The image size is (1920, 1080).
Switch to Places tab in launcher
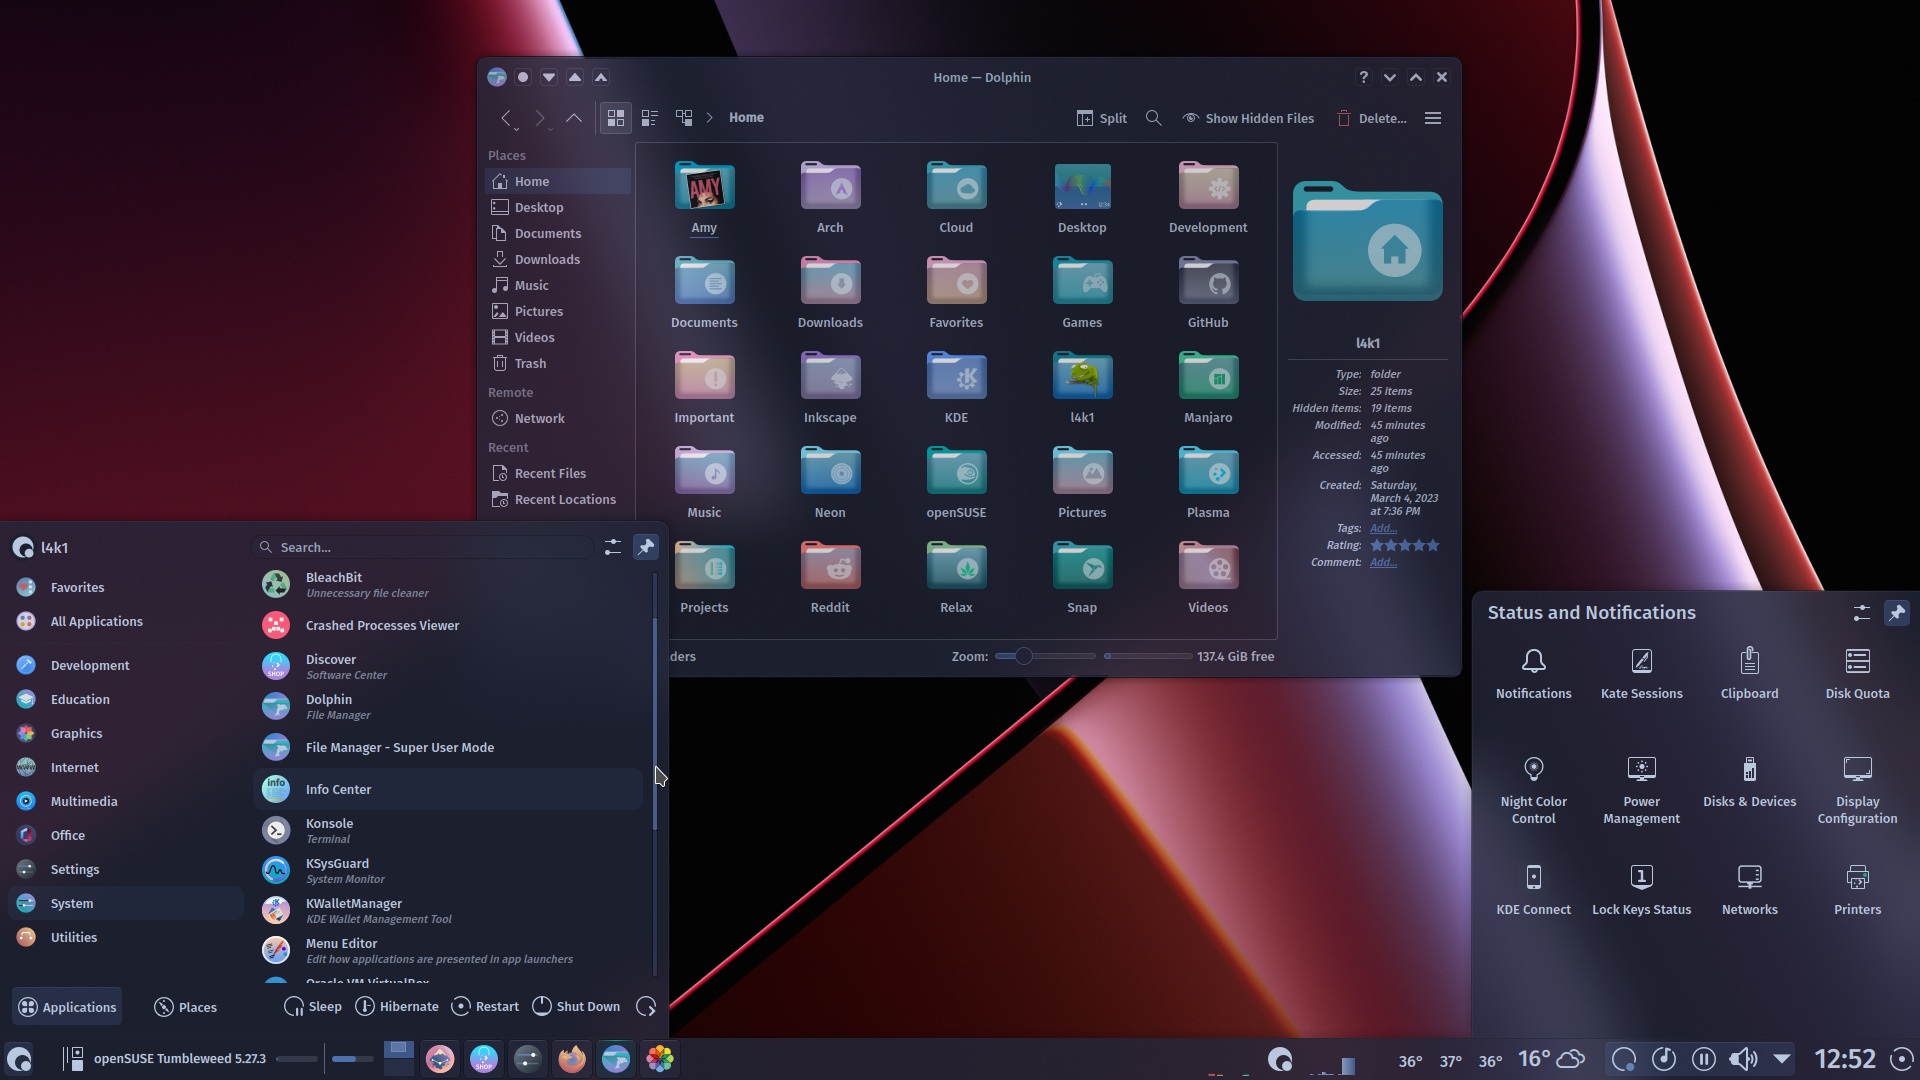(186, 1007)
